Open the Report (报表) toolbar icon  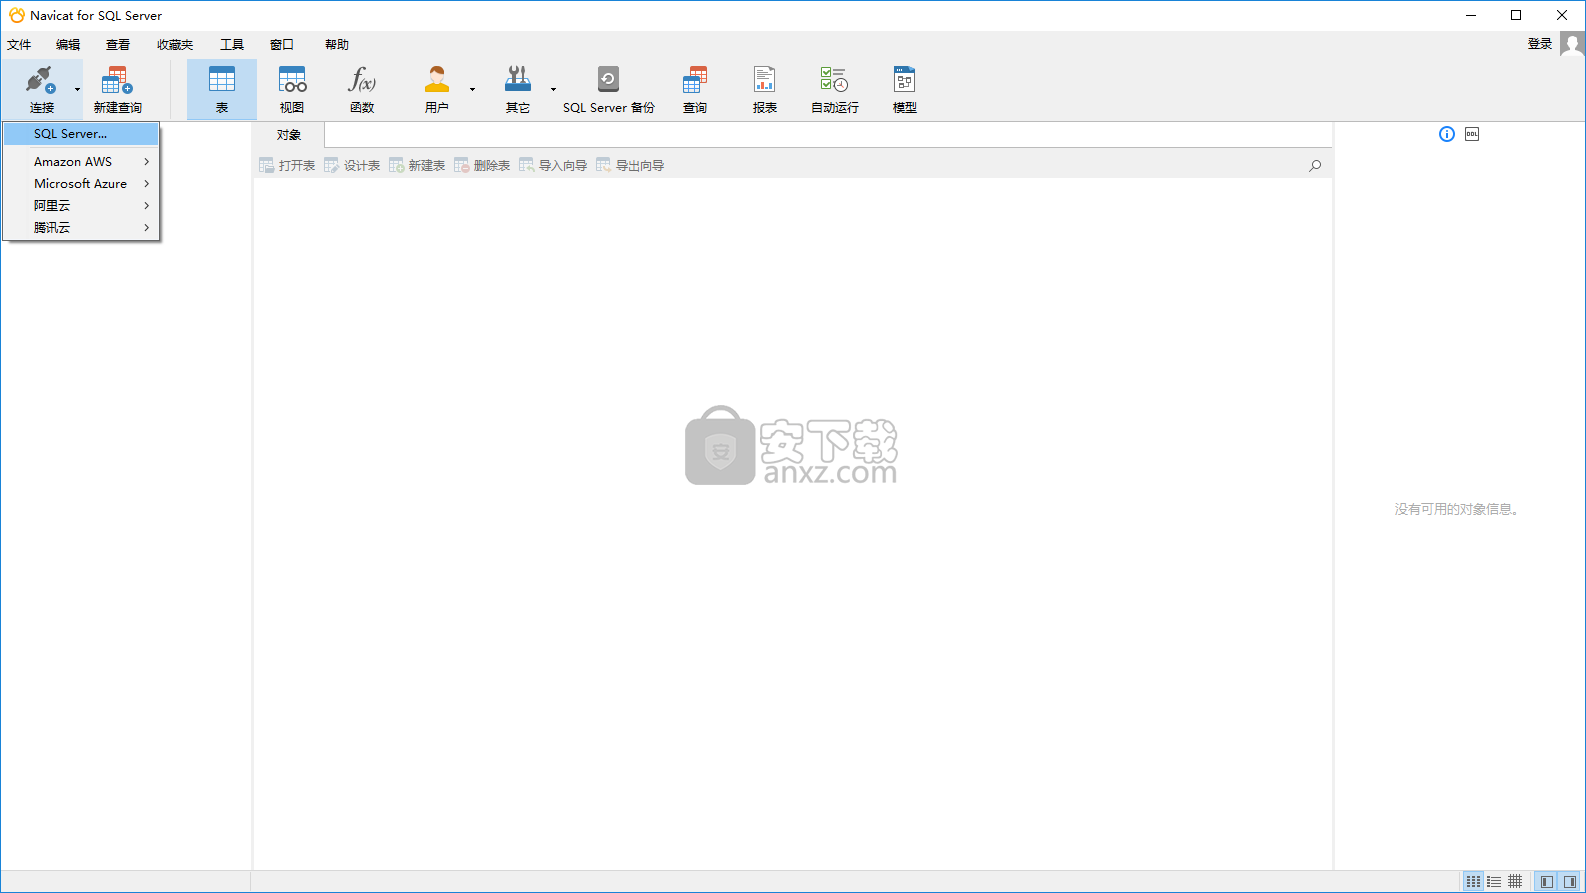(x=765, y=89)
